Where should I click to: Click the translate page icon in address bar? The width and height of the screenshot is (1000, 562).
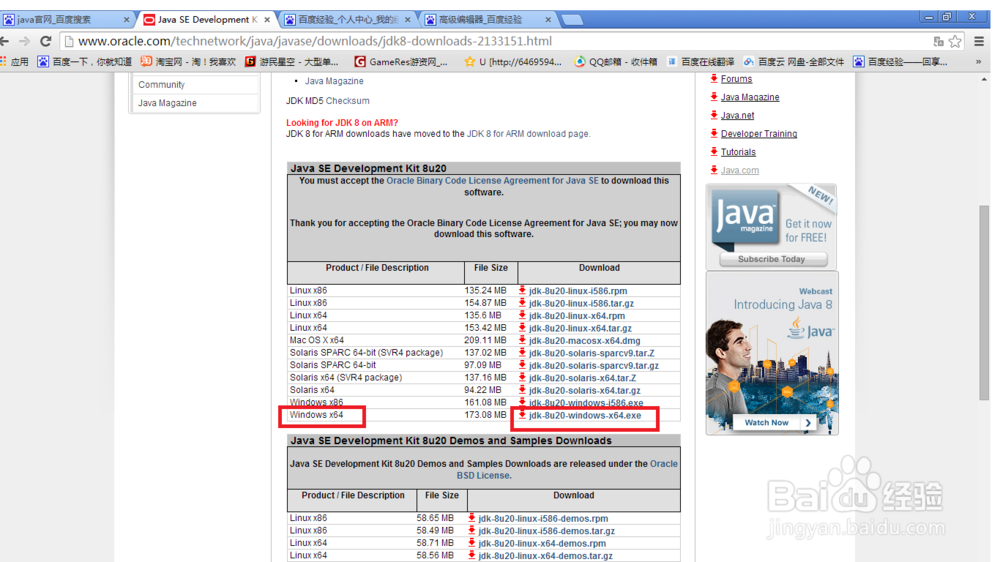coord(938,41)
